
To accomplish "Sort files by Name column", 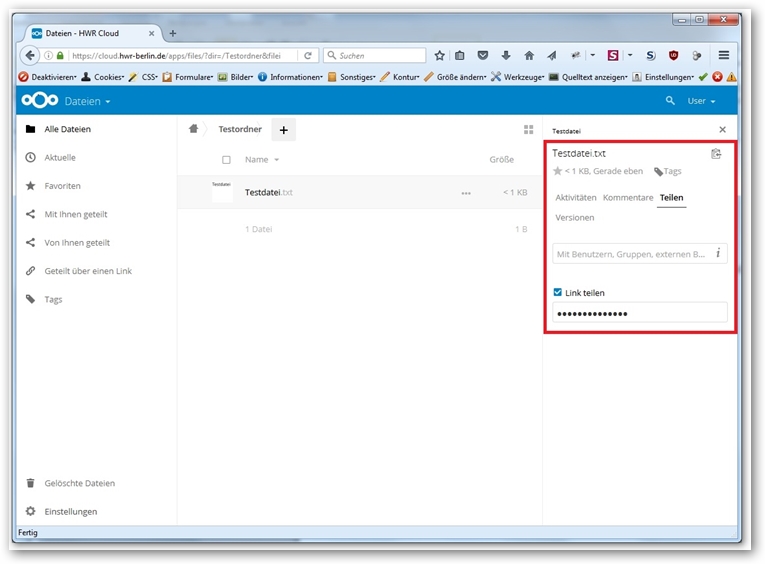I will (x=262, y=160).
